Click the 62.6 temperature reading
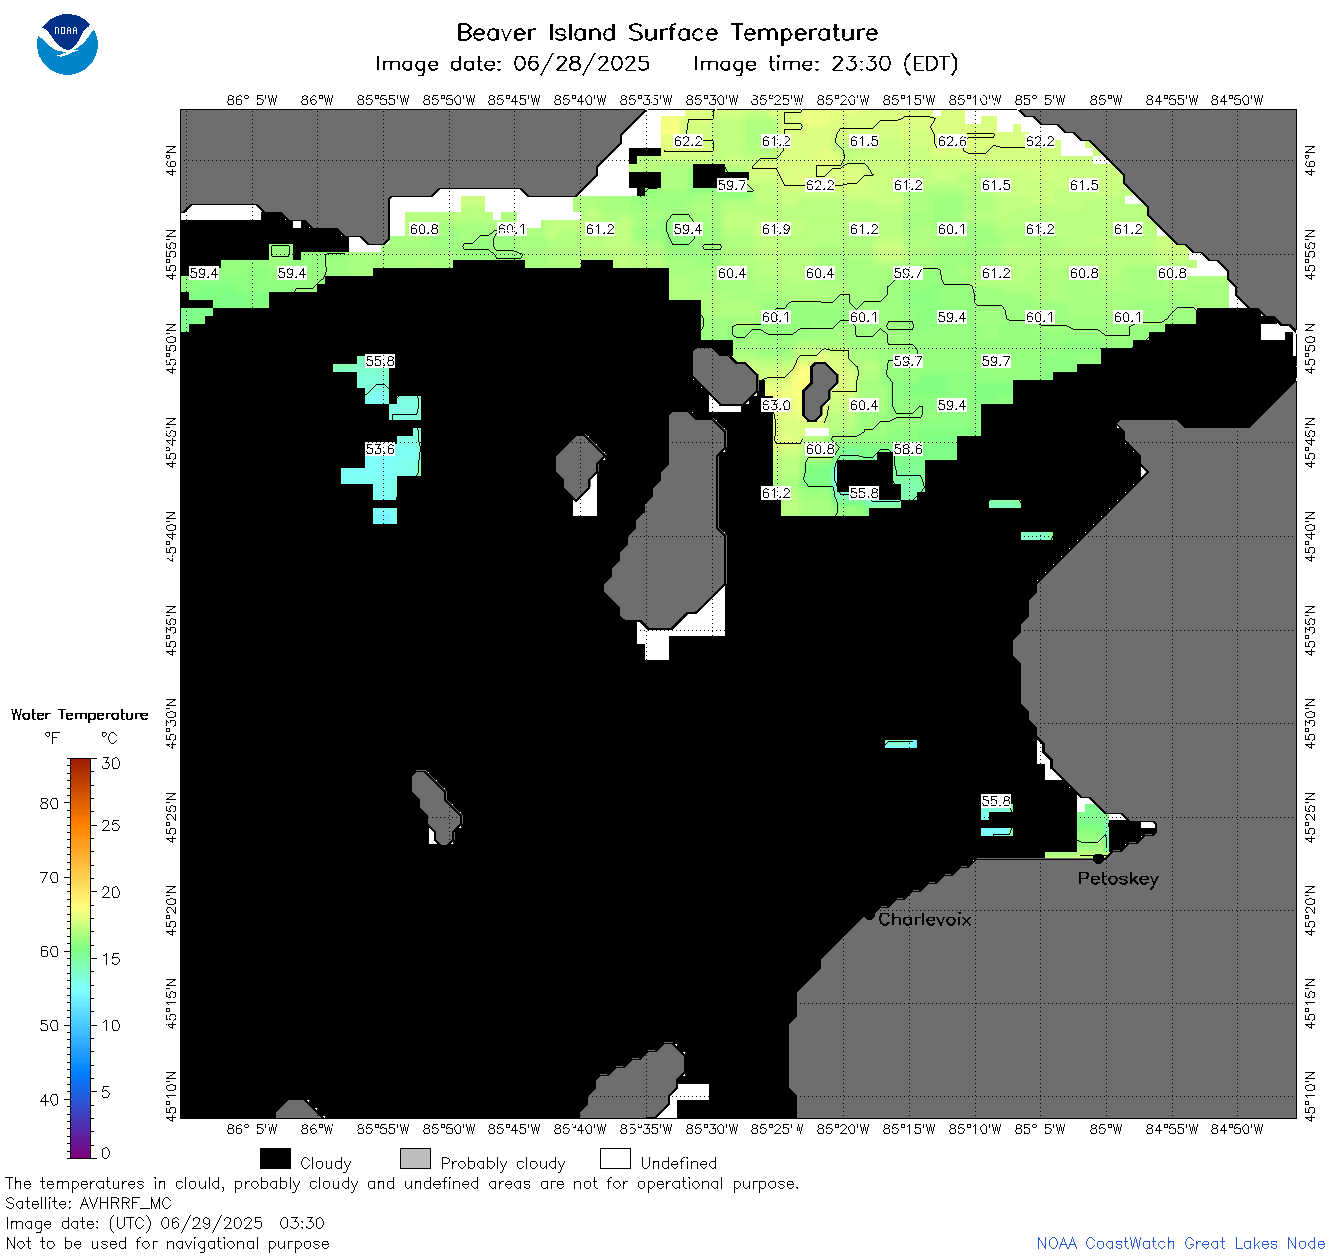 (x=952, y=141)
